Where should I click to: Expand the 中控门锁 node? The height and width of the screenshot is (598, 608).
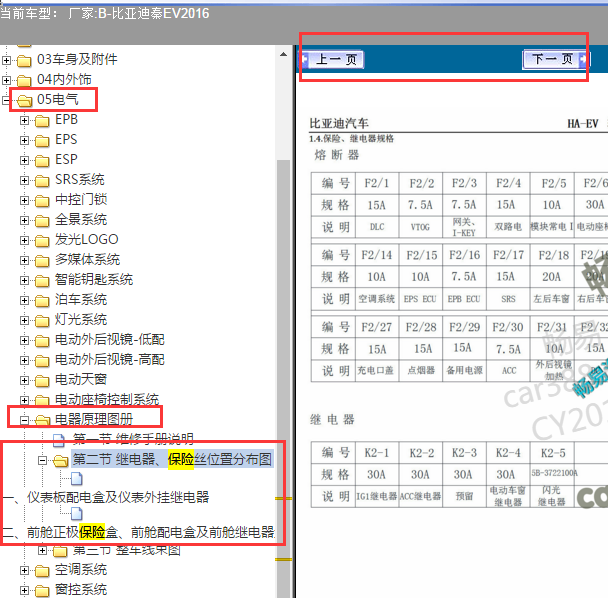24,200
